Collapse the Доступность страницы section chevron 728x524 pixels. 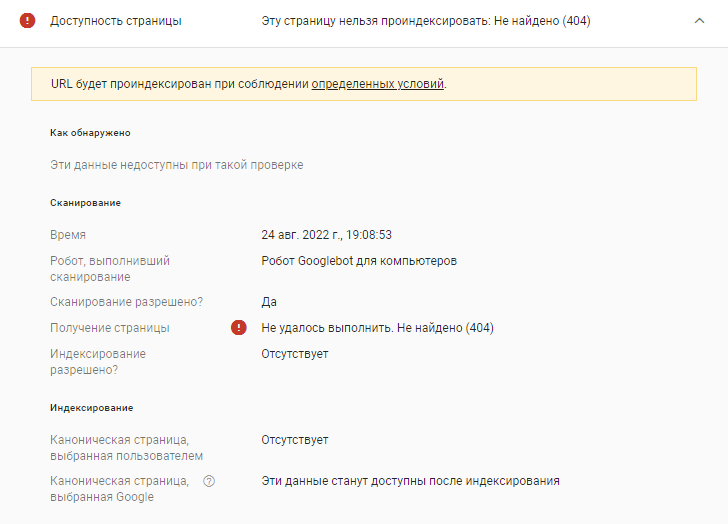pos(699,21)
